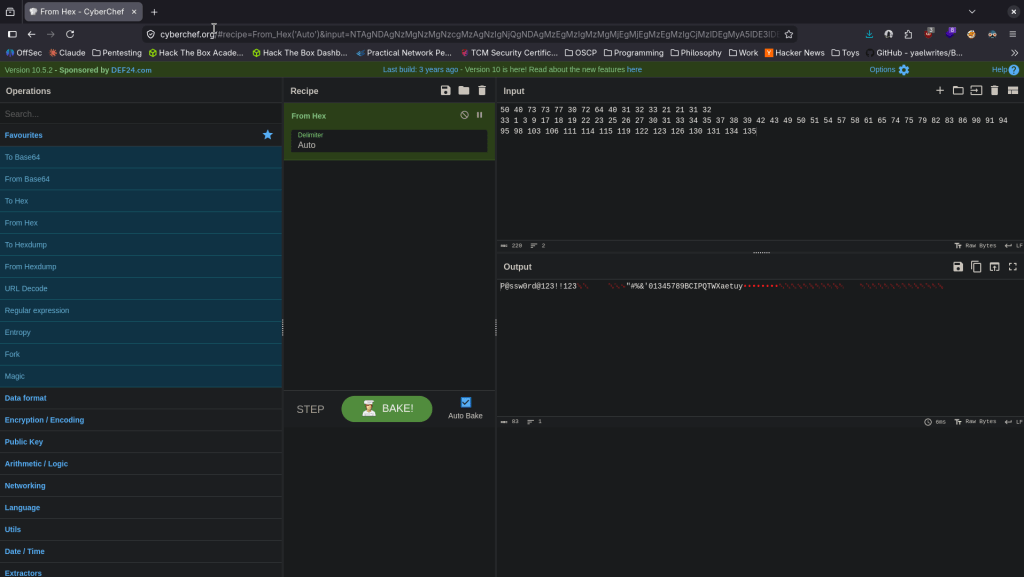
Task: Clear the recipe with the trash icon
Action: [482, 91]
